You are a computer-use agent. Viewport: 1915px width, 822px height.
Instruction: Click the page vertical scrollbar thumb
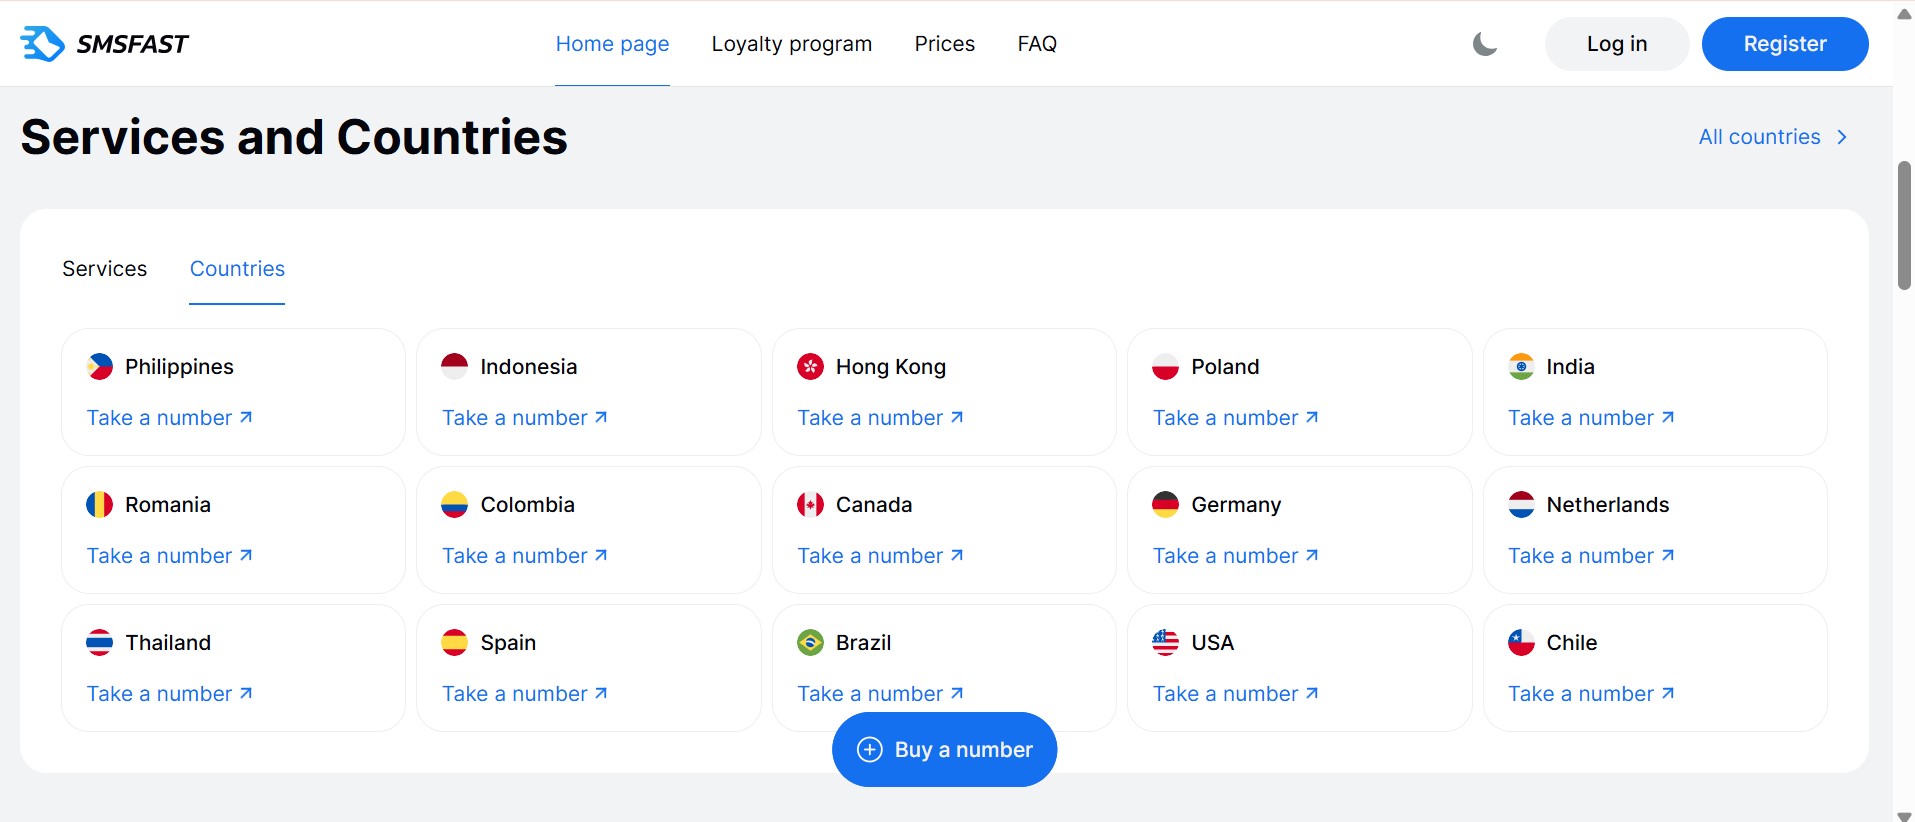(1904, 226)
